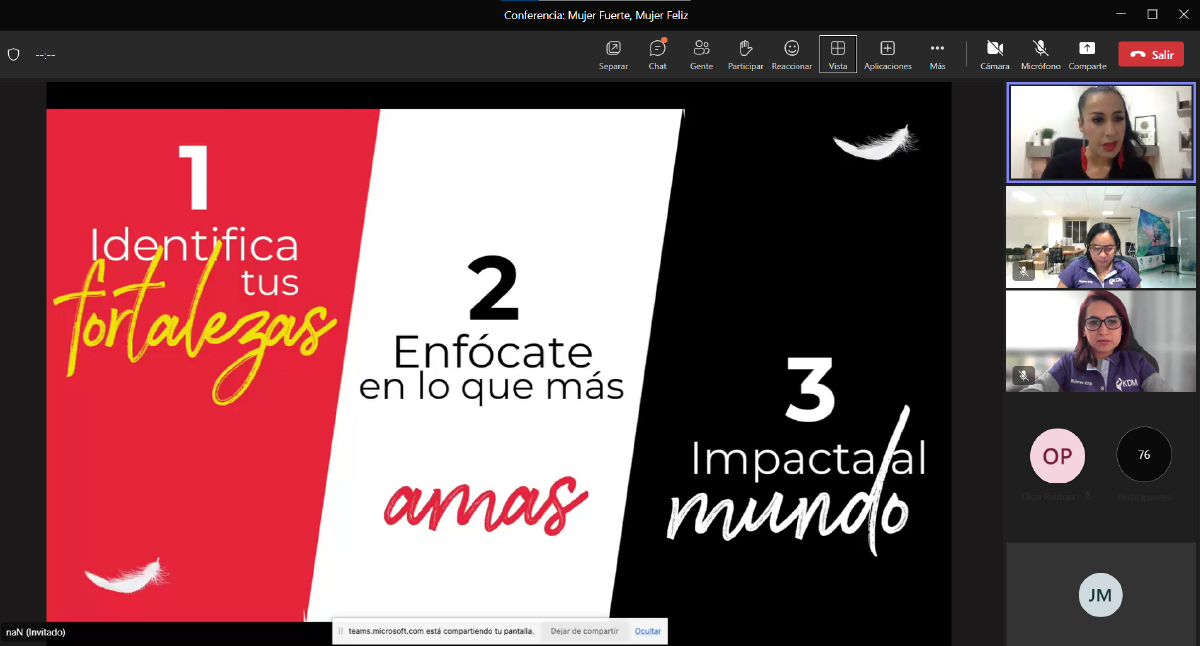Show the Gente people list
Viewport: 1200px width, 646px height.
[701, 54]
